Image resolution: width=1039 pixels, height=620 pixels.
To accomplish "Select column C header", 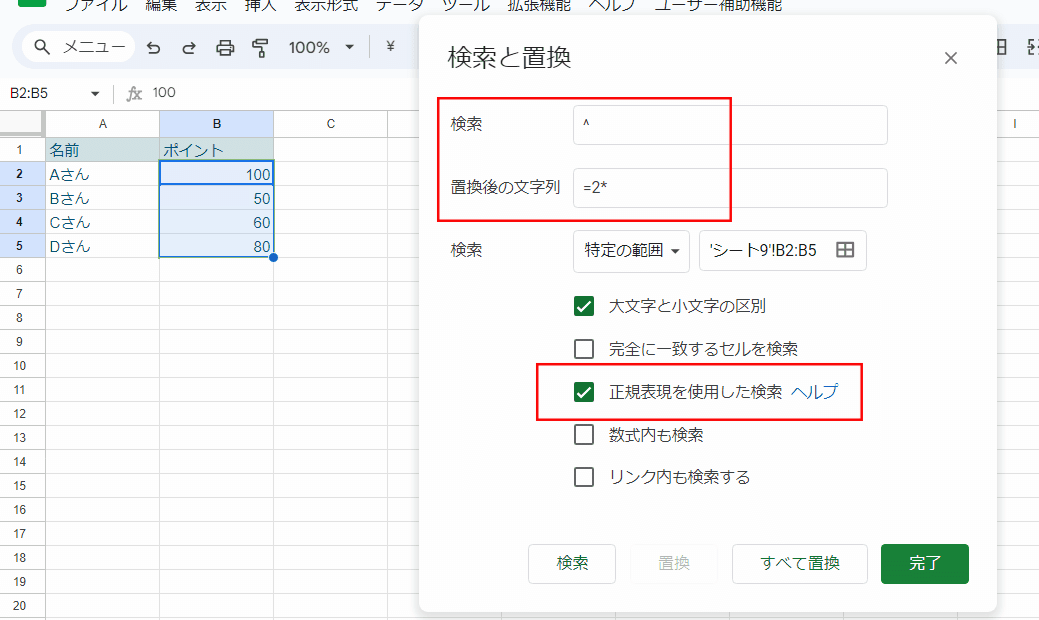I will coord(331,124).
